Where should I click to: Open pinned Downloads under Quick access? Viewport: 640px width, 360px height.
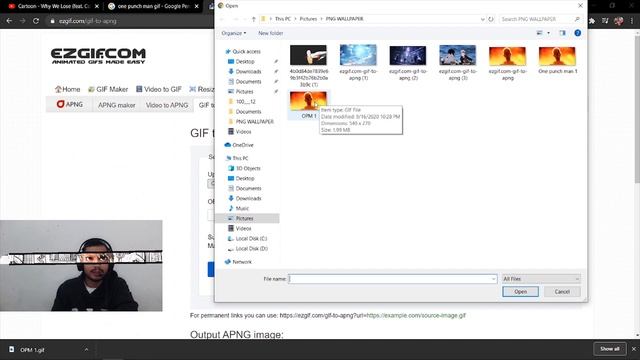point(248,71)
